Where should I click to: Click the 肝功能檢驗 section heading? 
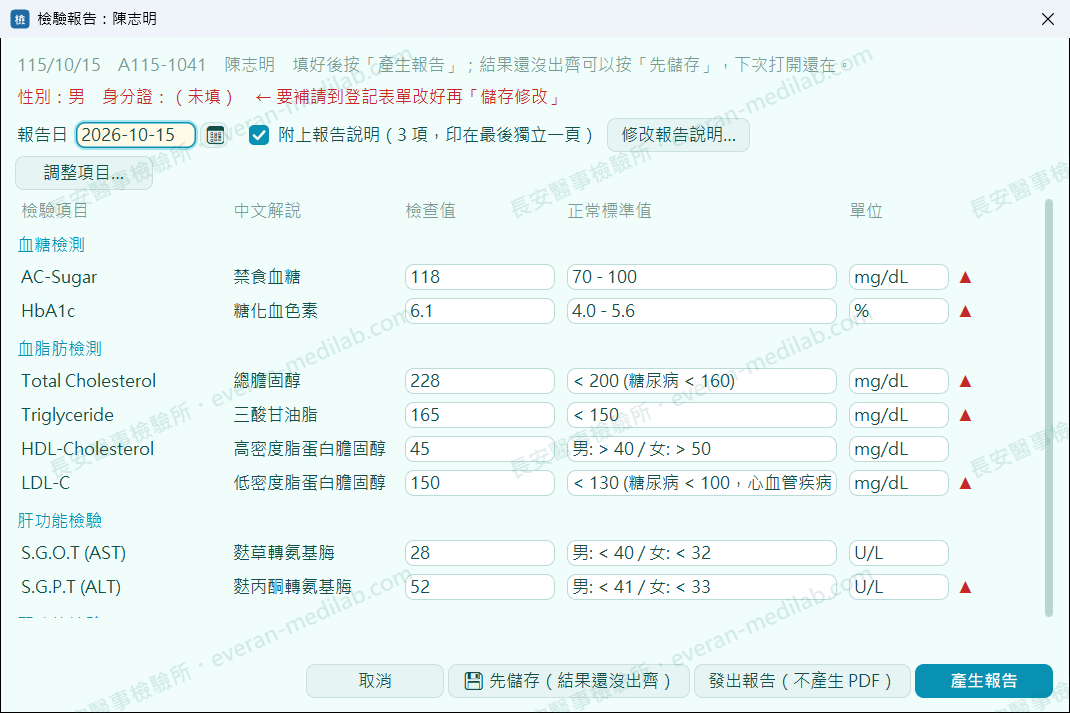click(59, 521)
